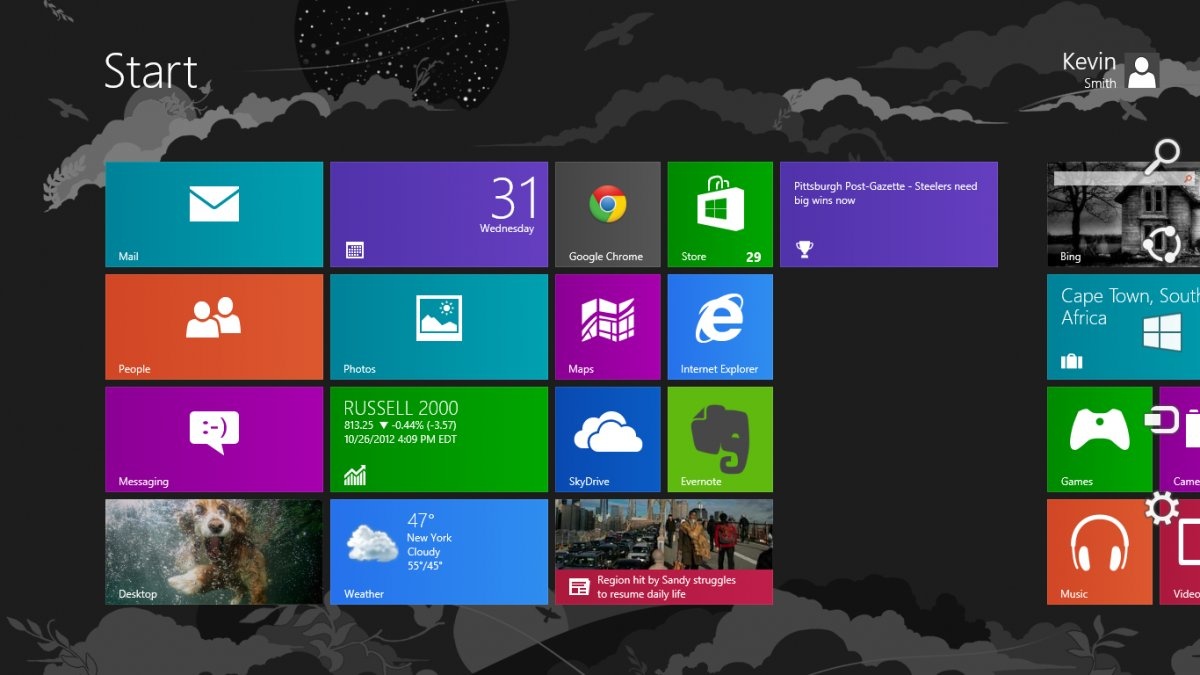Viewport: 1200px width, 675px height.
Task: Open the Maps app
Action: 607,327
